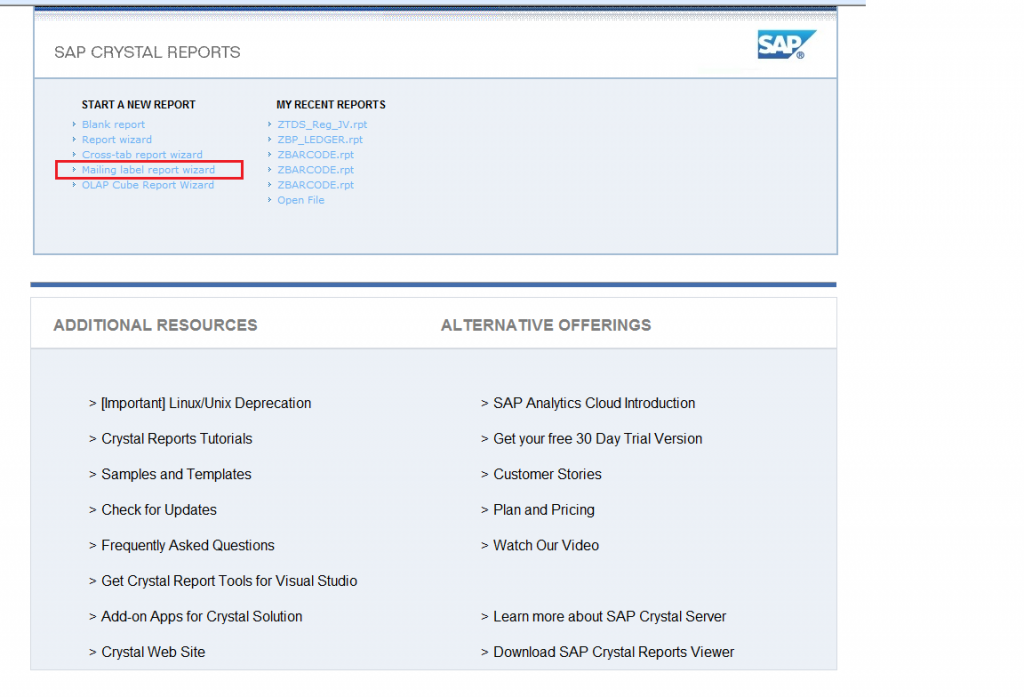Open Add-on Apps for Crystal Solution
1024x697 pixels.
tap(201, 616)
